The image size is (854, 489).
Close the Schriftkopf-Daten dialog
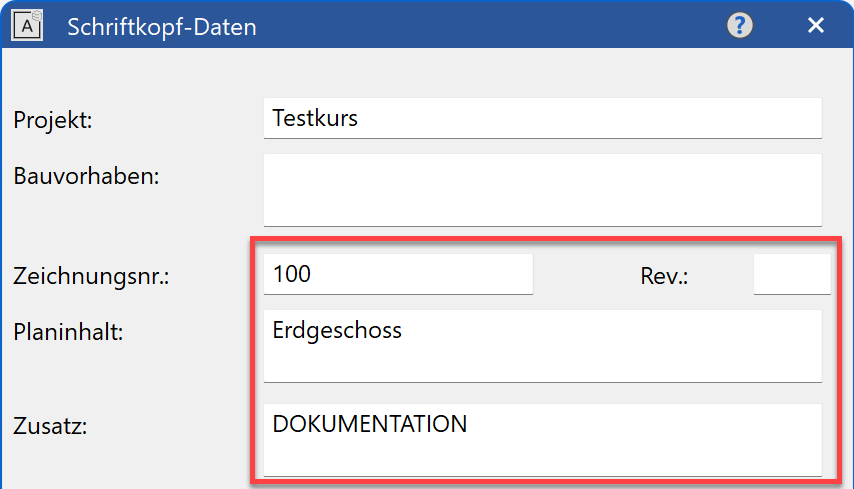click(x=816, y=26)
